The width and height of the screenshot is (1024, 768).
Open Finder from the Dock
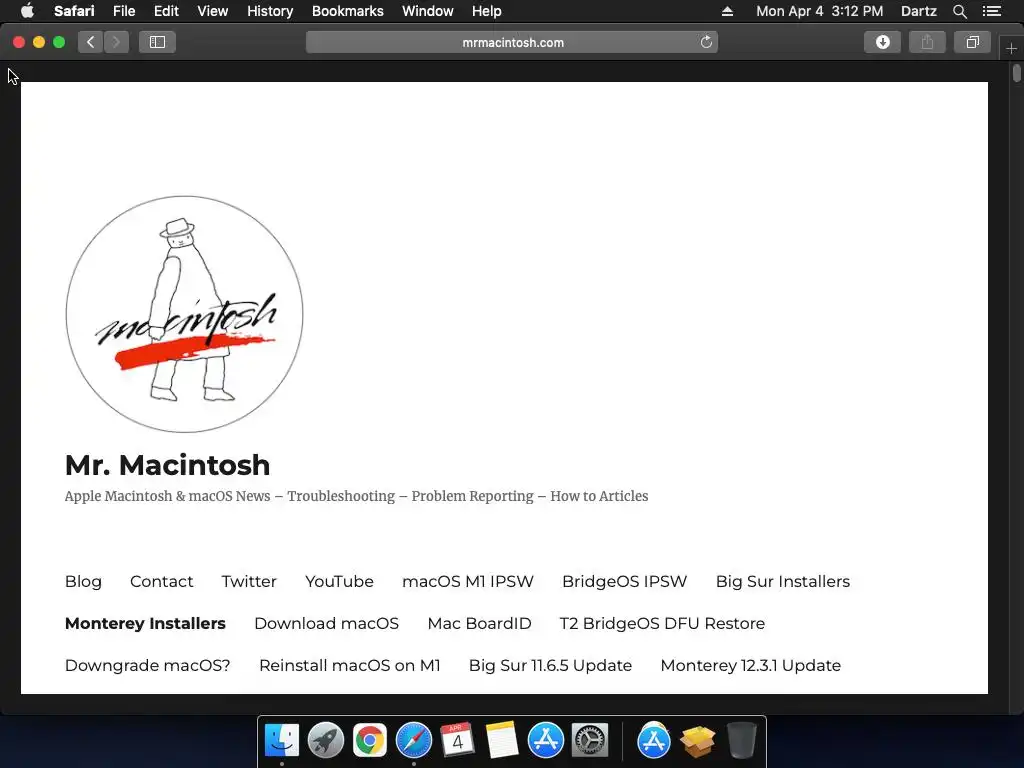(x=282, y=741)
